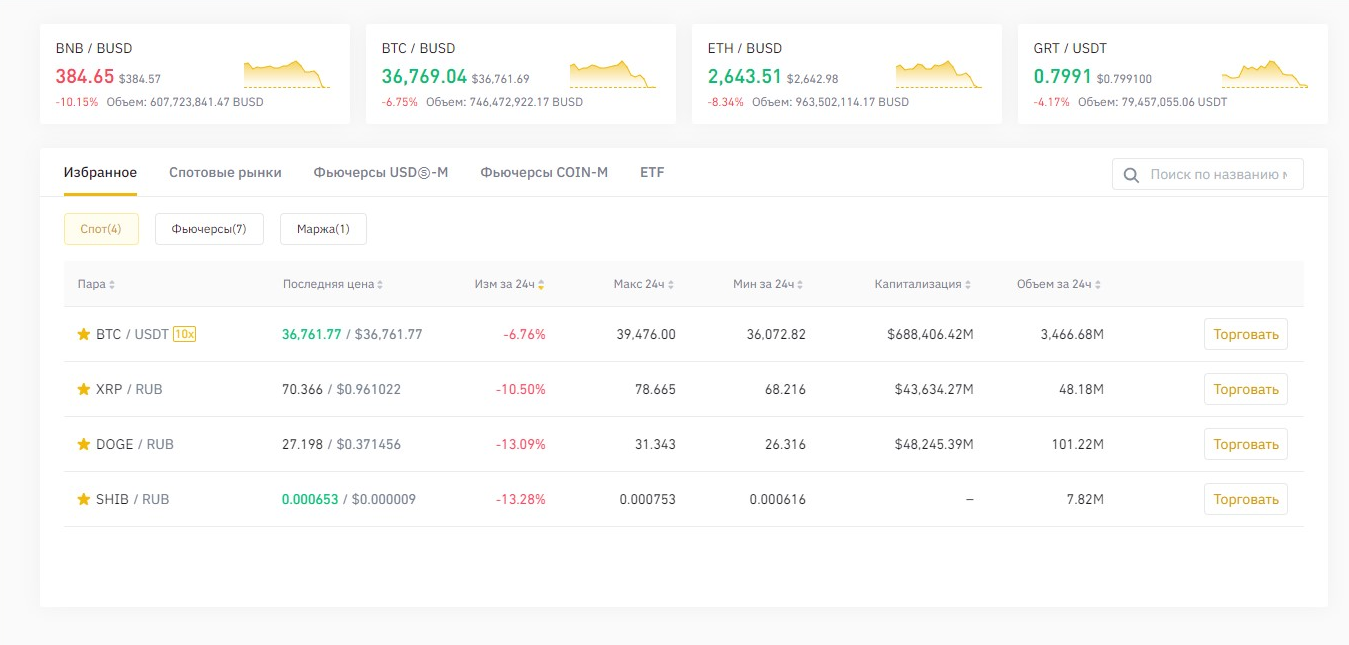Sort by Последняя цена column
Image resolution: width=1349 pixels, height=645 pixels.
[333, 284]
